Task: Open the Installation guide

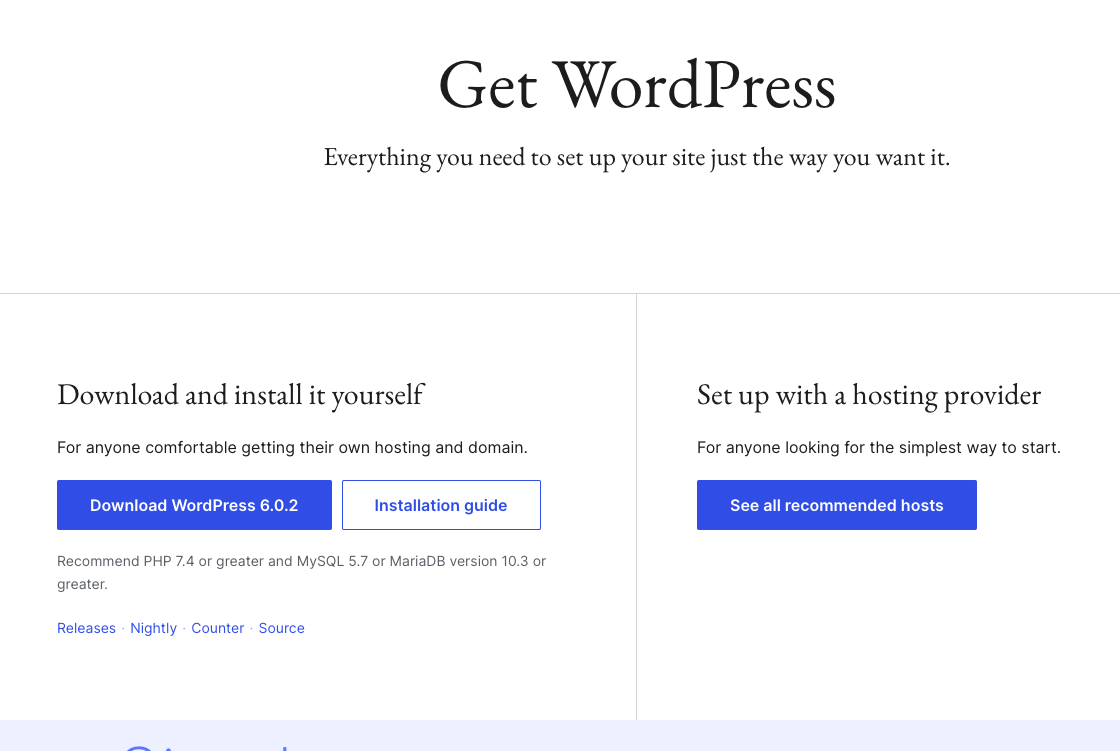Action: pyautogui.click(x=441, y=505)
